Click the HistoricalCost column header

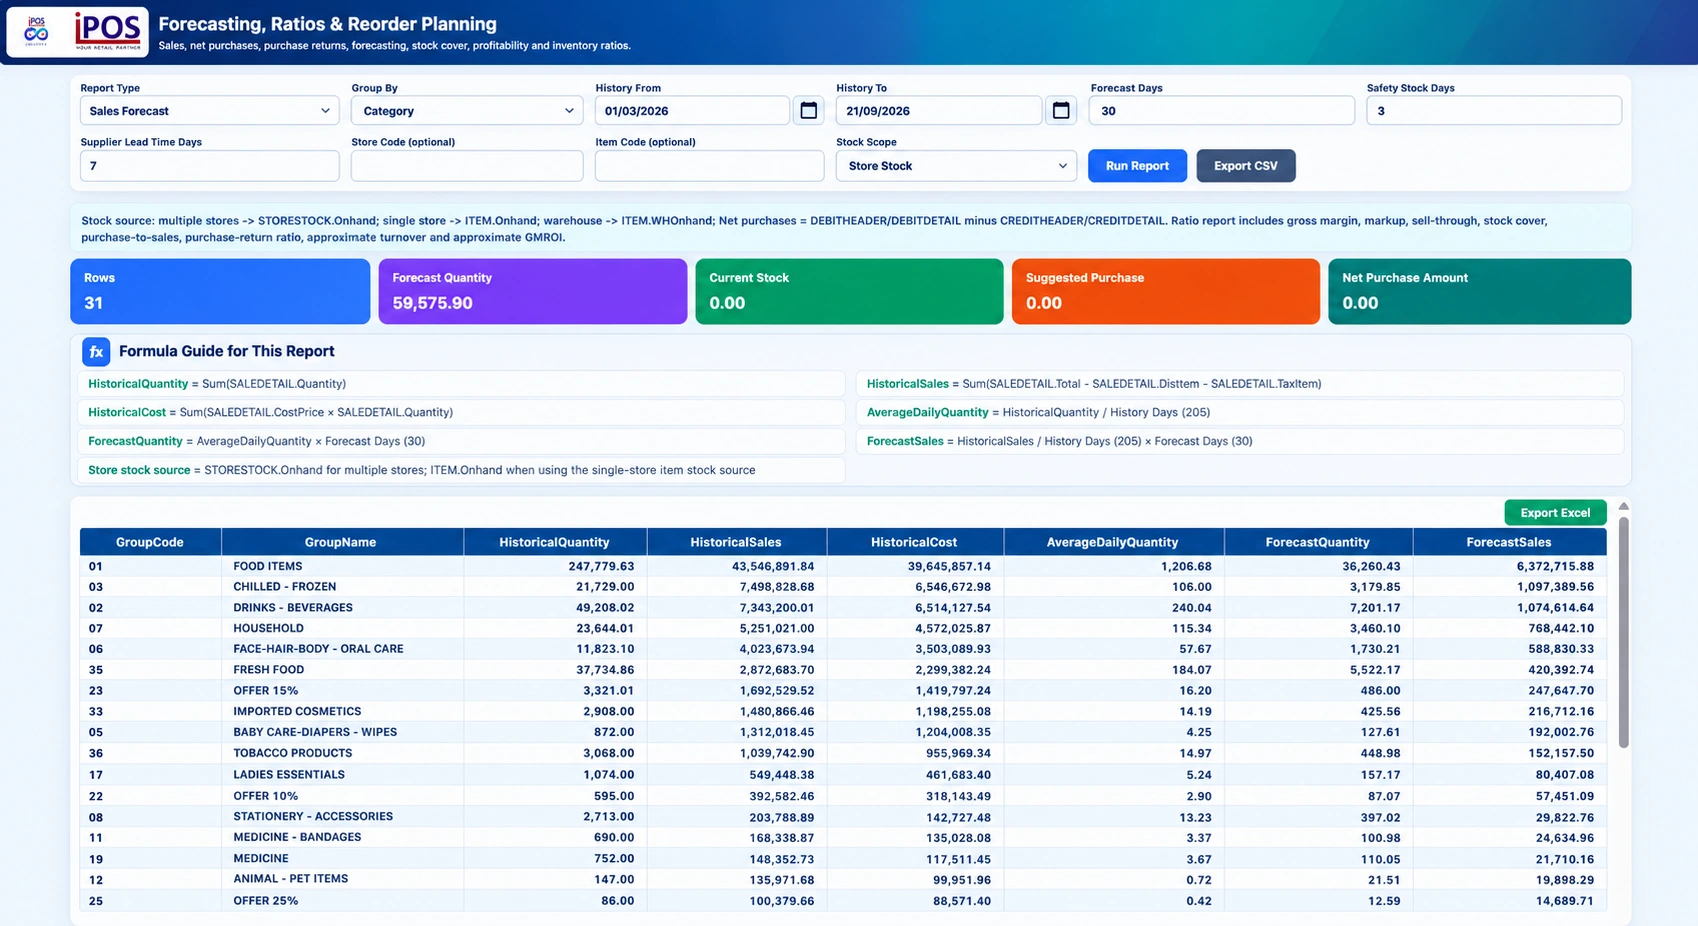point(914,542)
